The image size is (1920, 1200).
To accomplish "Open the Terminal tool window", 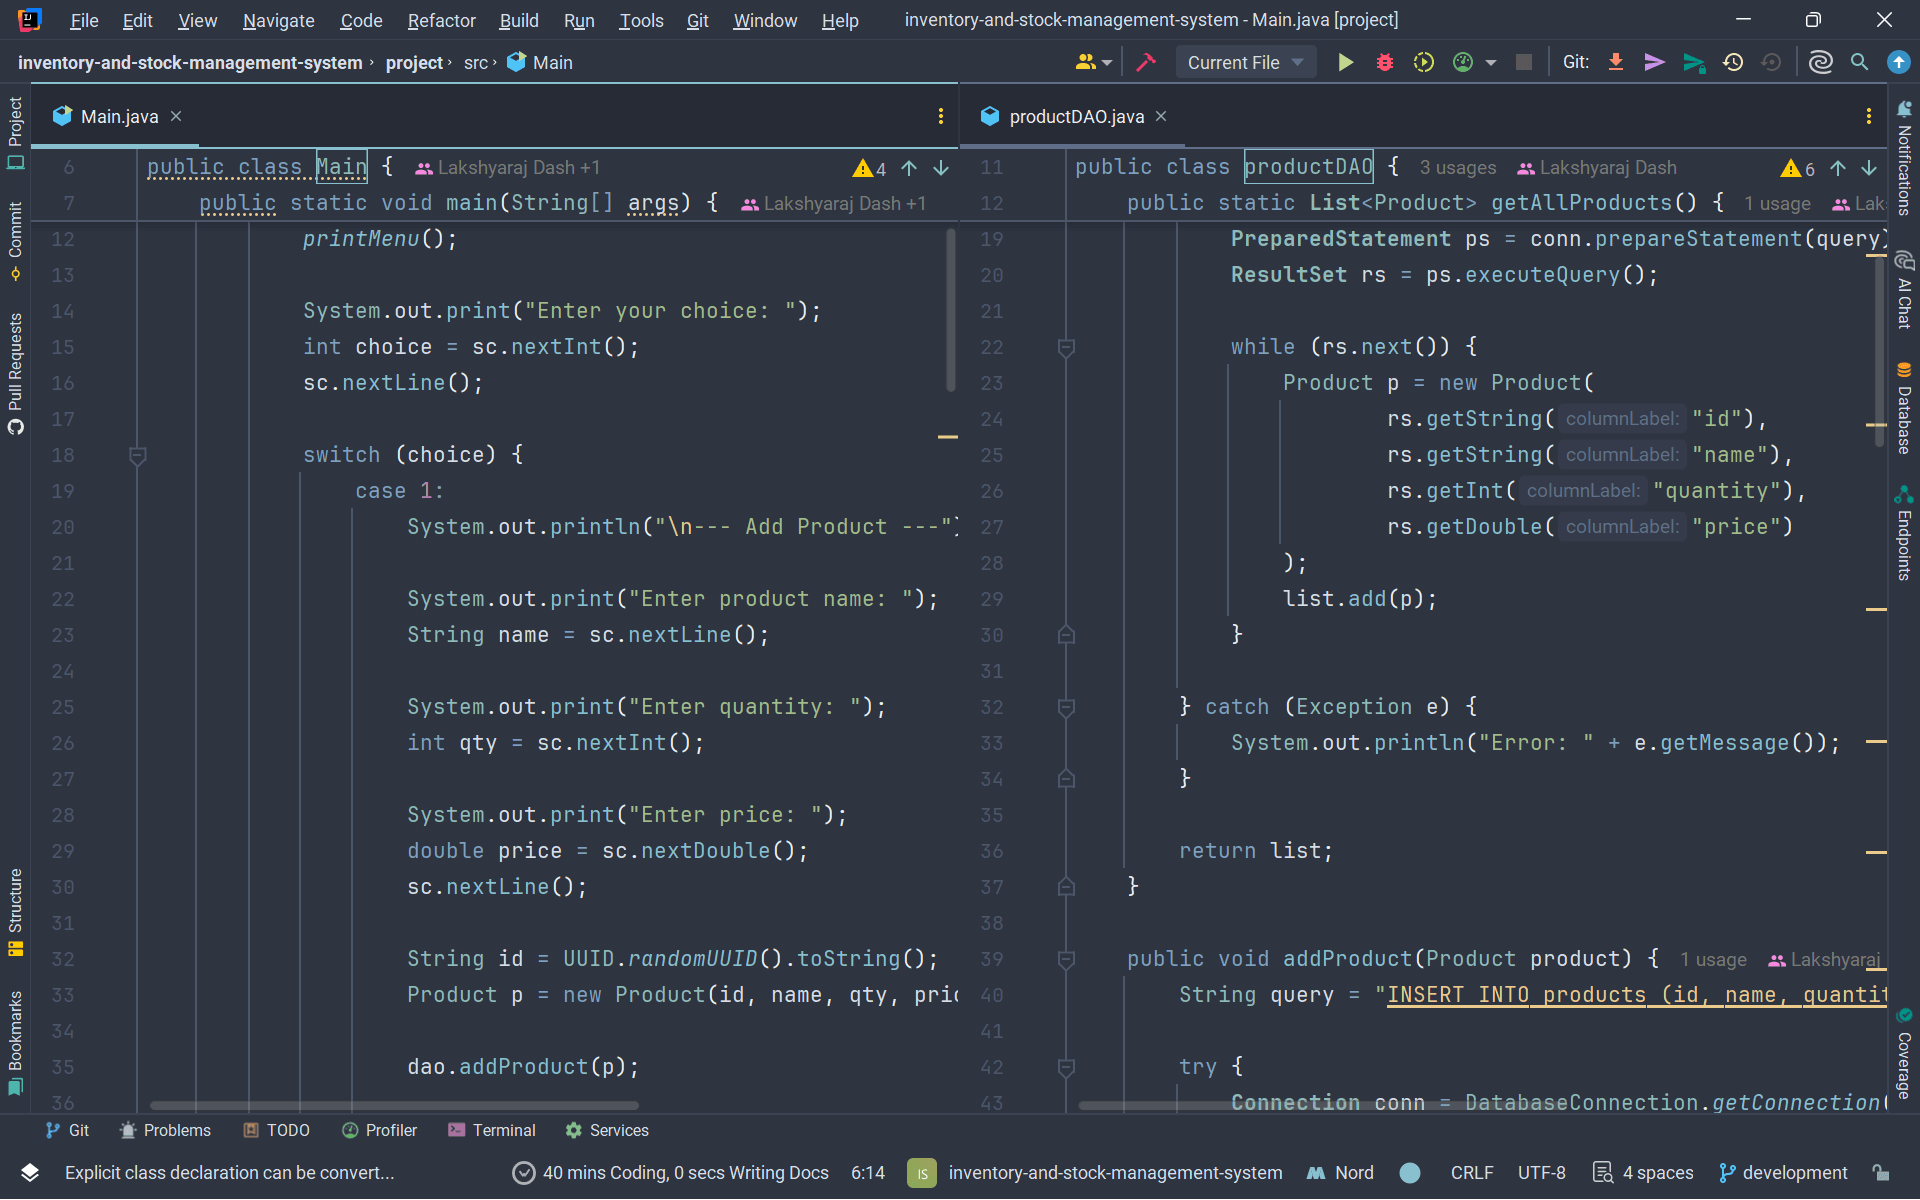I will click(493, 1130).
